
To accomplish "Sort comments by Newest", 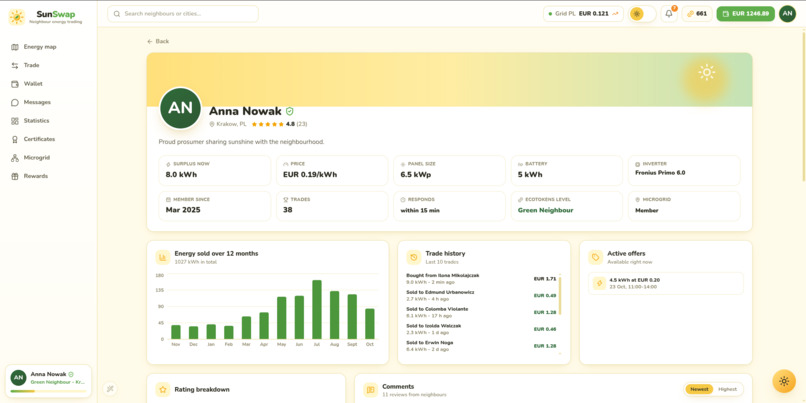I will click(x=699, y=389).
